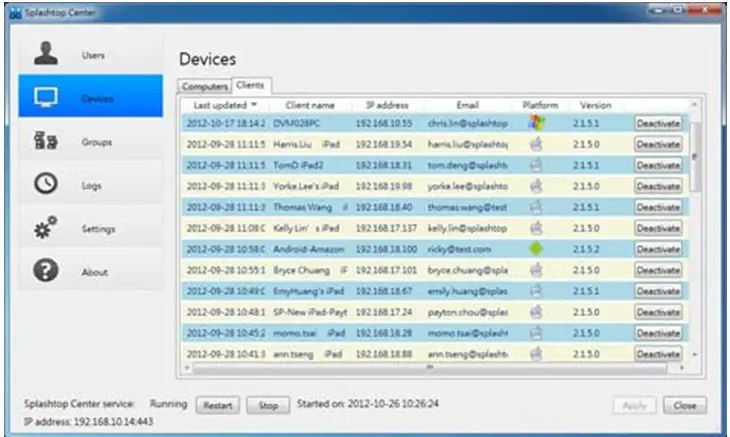
Task: Restart the Splashtop Center service
Action: (x=217, y=405)
